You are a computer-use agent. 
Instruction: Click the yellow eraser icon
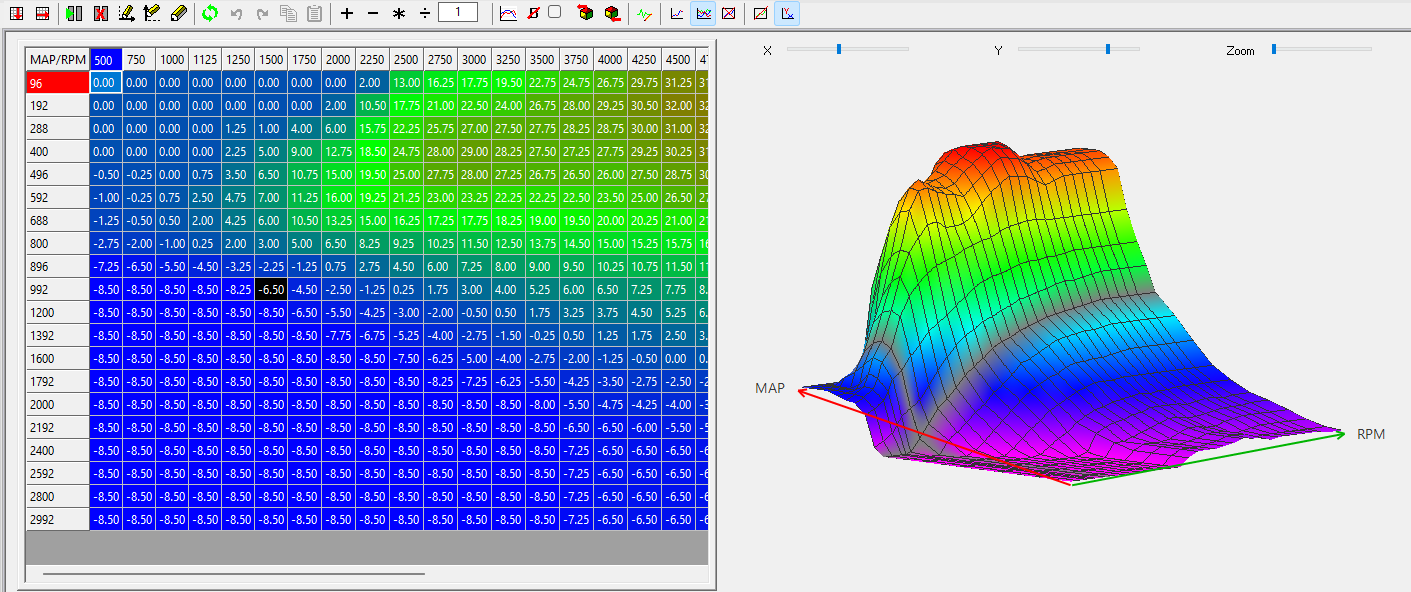coord(178,13)
